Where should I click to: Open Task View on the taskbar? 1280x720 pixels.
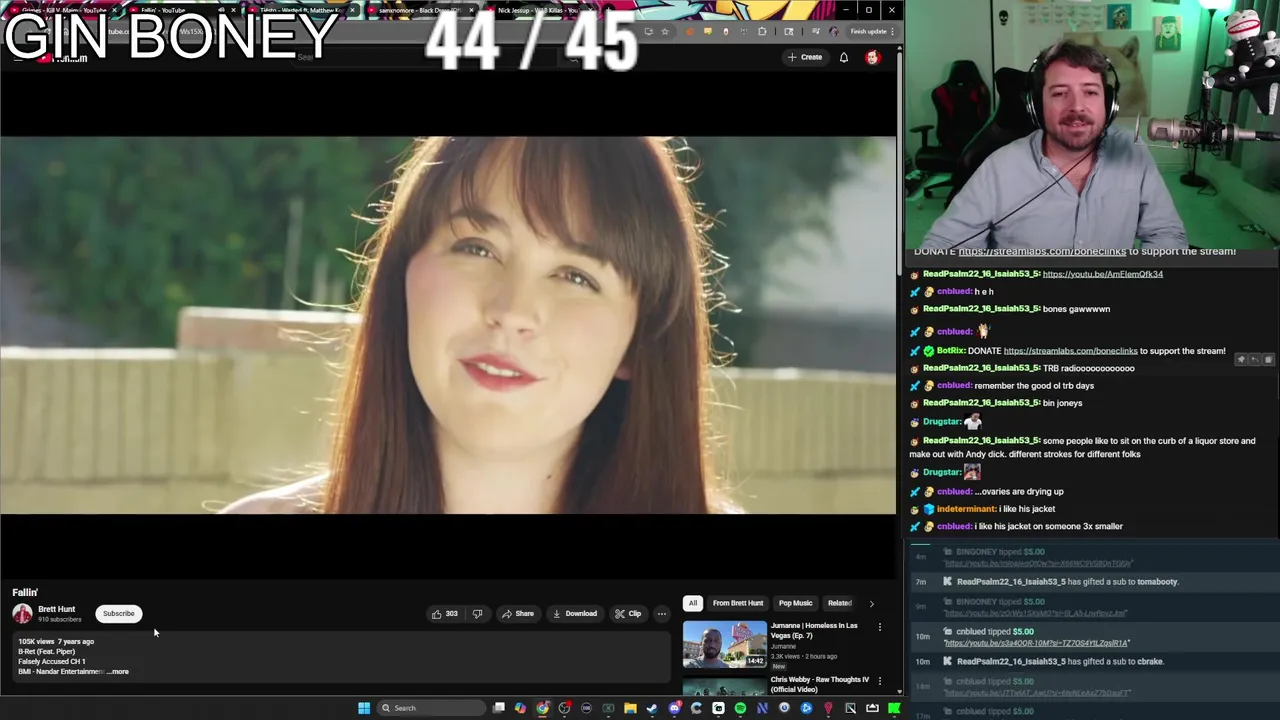tap(498, 708)
